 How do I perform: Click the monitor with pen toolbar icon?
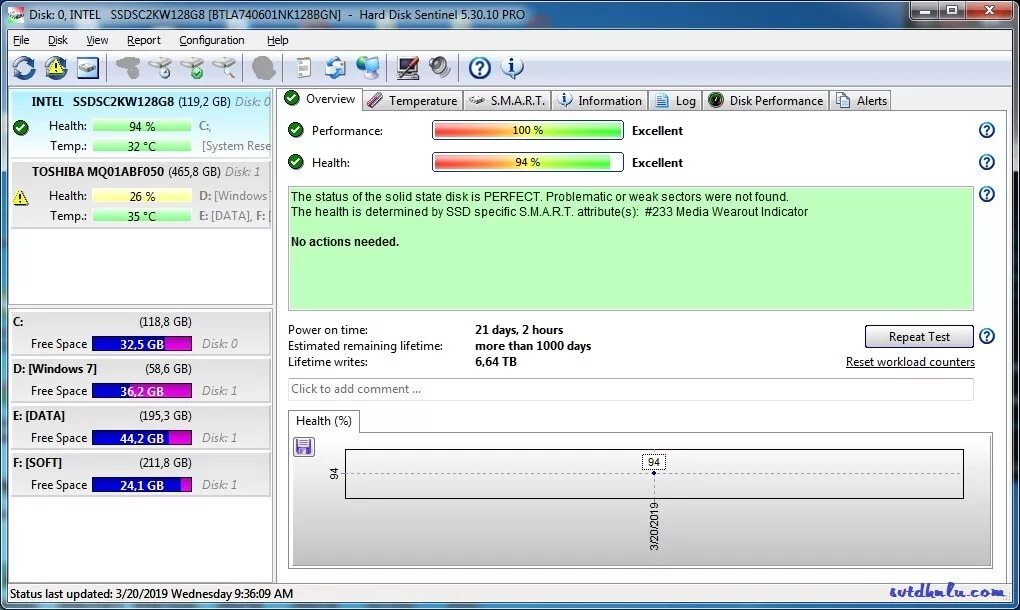pyautogui.click(x=408, y=68)
